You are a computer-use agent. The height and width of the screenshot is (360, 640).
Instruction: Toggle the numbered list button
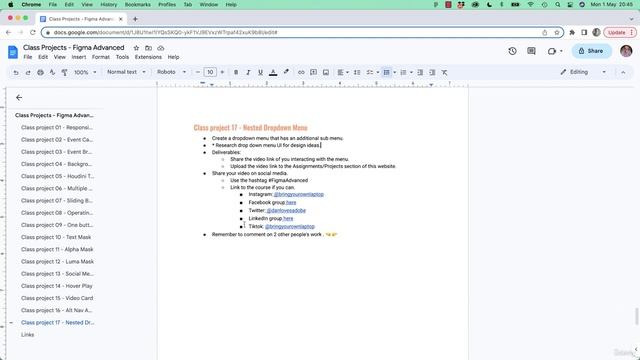pyautogui.click(x=403, y=72)
